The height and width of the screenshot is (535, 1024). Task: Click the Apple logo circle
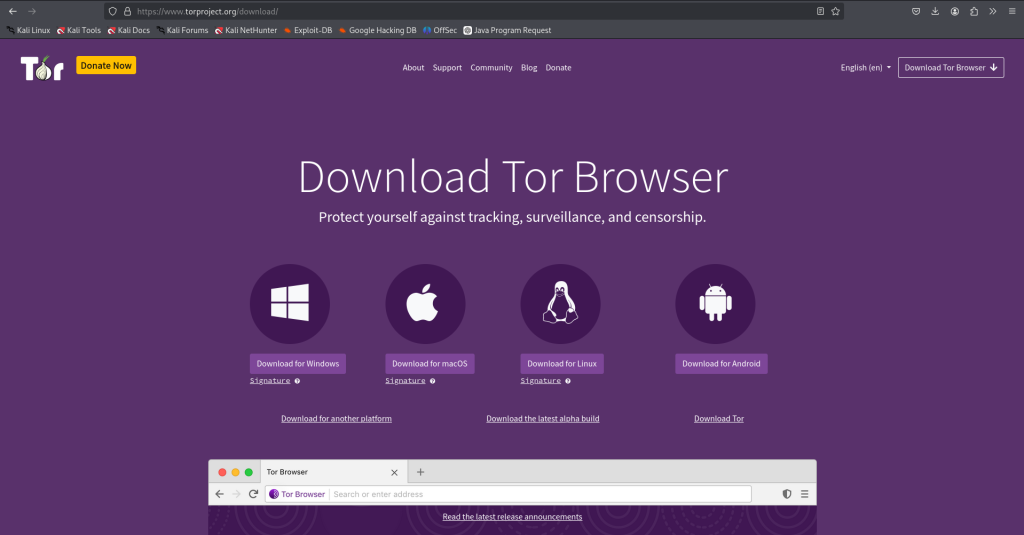pos(425,304)
